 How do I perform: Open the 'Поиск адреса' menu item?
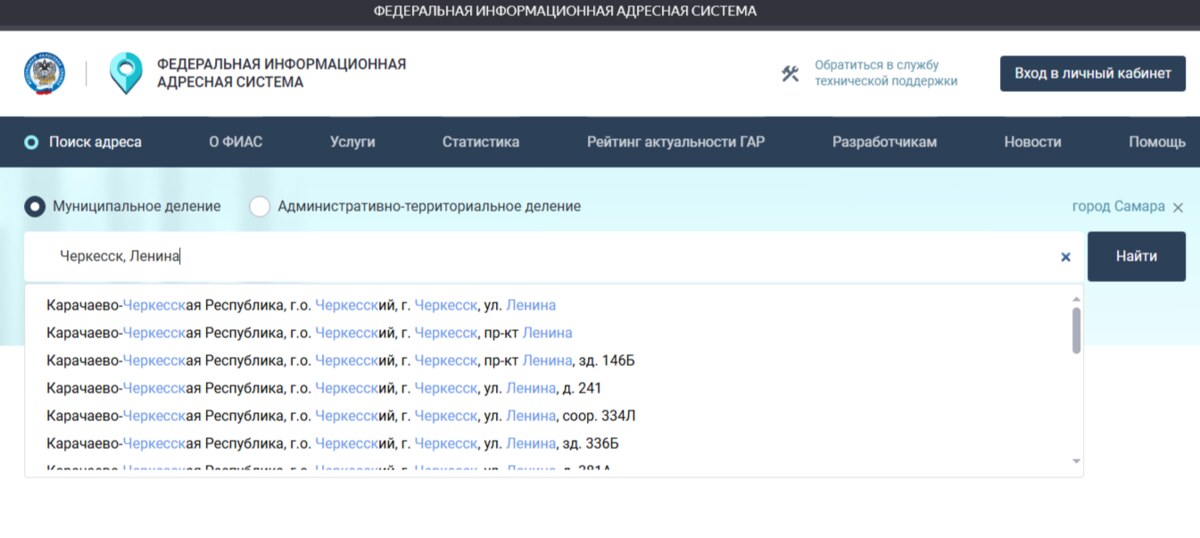click(95, 142)
